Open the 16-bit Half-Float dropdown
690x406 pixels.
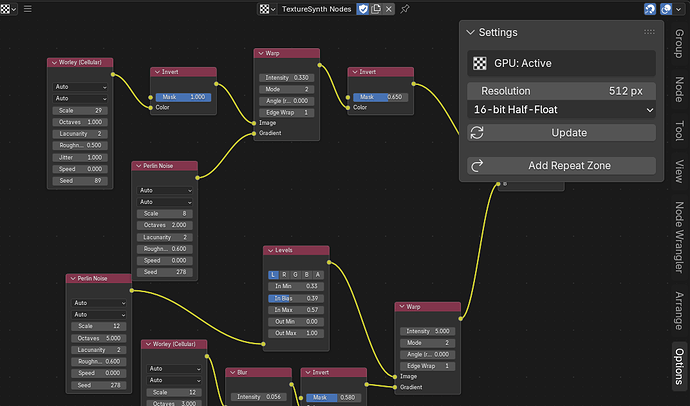coord(562,110)
